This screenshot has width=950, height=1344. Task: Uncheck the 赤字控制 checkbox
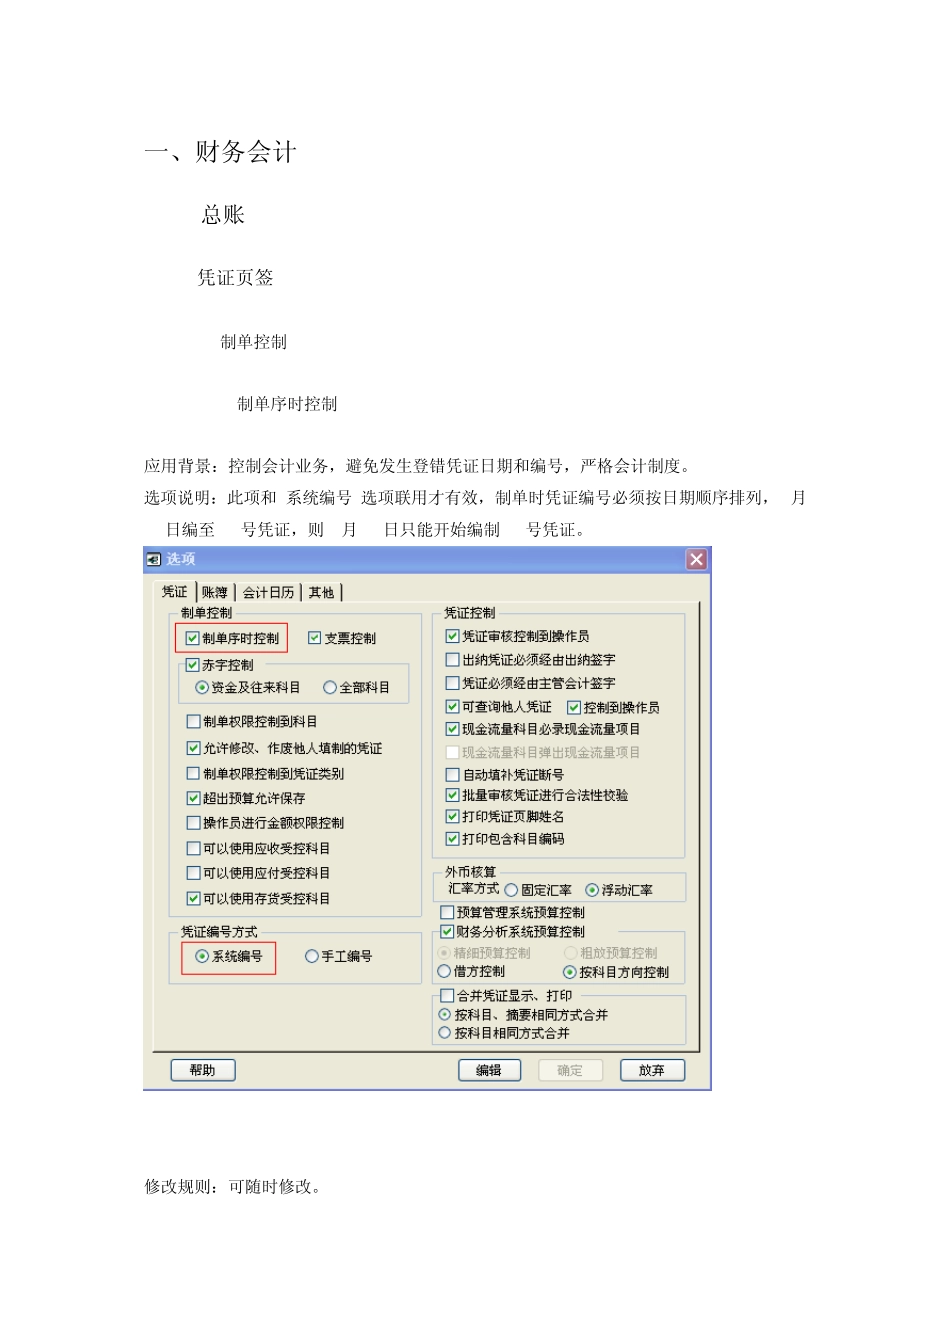pyautogui.click(x=193, y=665)
